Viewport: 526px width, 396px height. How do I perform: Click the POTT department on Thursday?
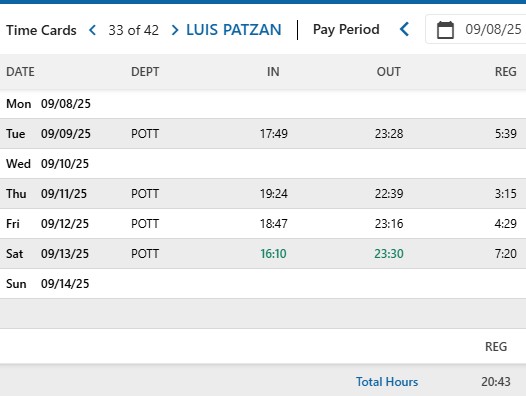(145, 194)
